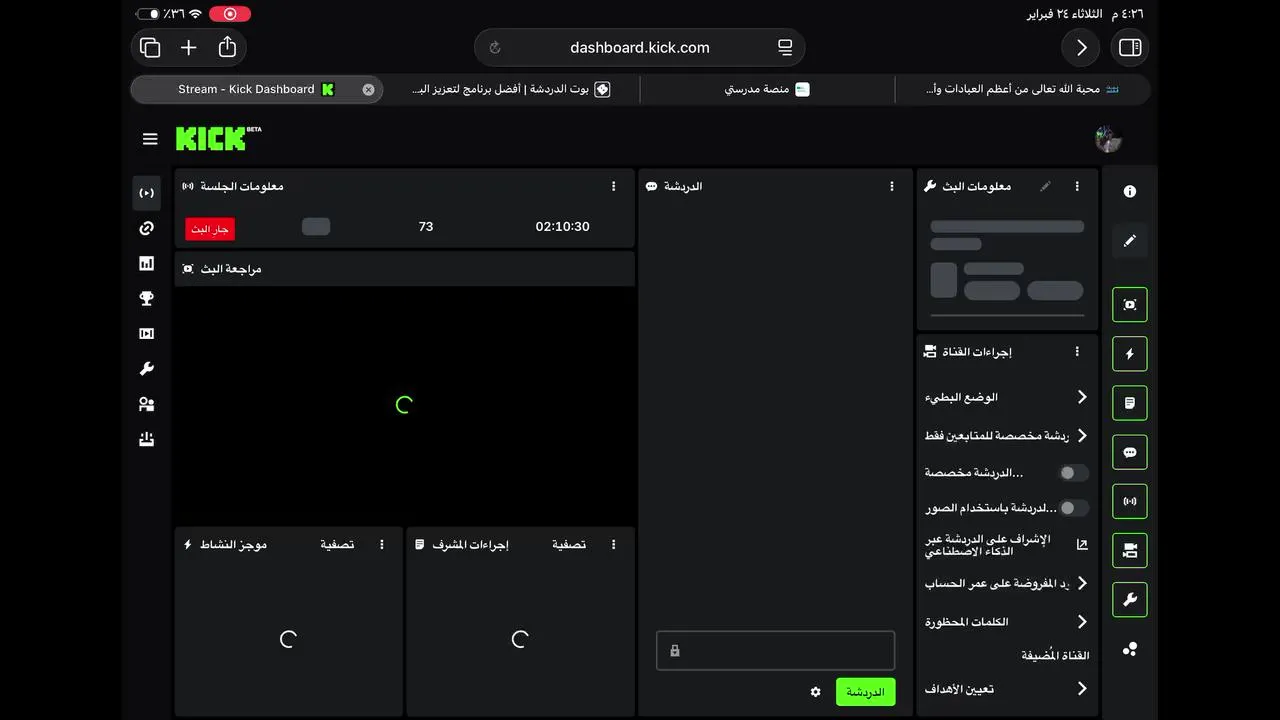The image size is (1280, 720).
Task: Select the stream broadcast icon in left sidebar
Action: point(147,193)
